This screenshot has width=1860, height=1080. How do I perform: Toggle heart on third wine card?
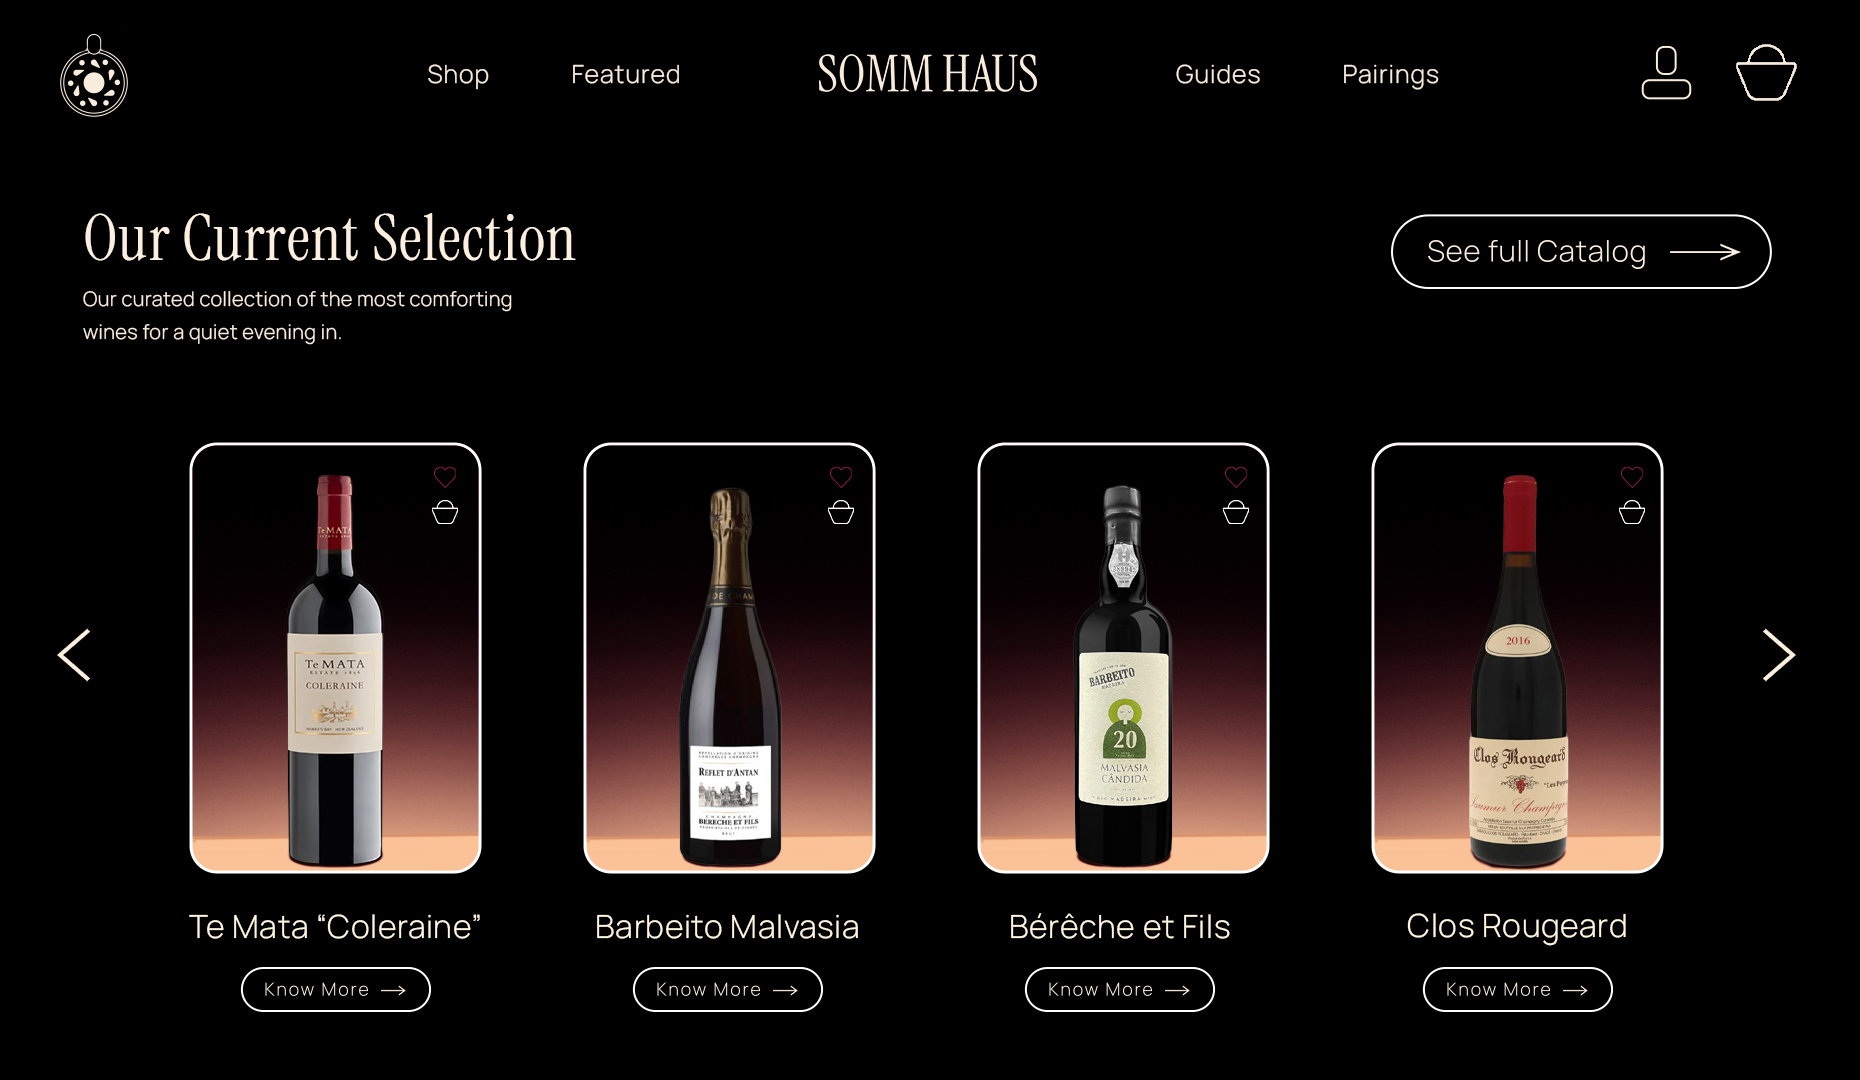point(1236,477)
